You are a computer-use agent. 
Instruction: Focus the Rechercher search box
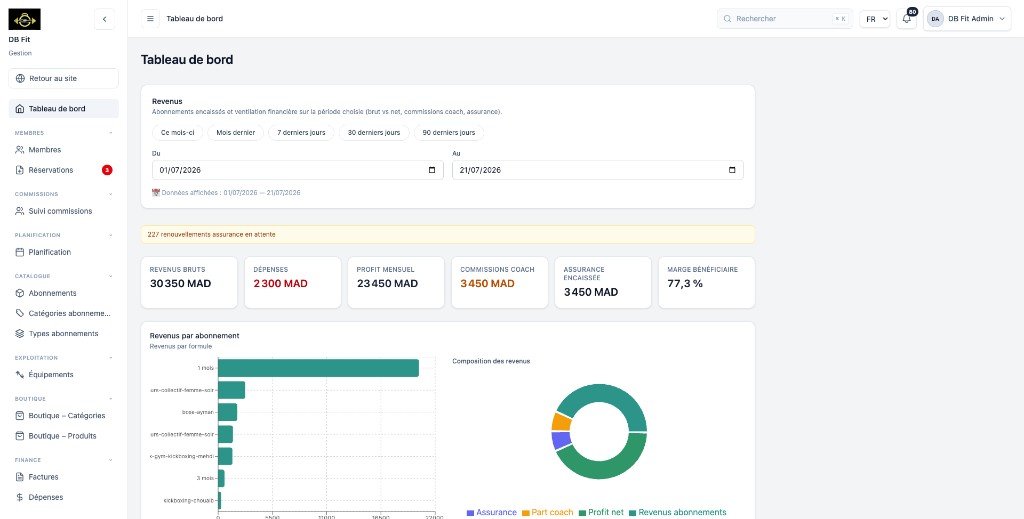784,19
